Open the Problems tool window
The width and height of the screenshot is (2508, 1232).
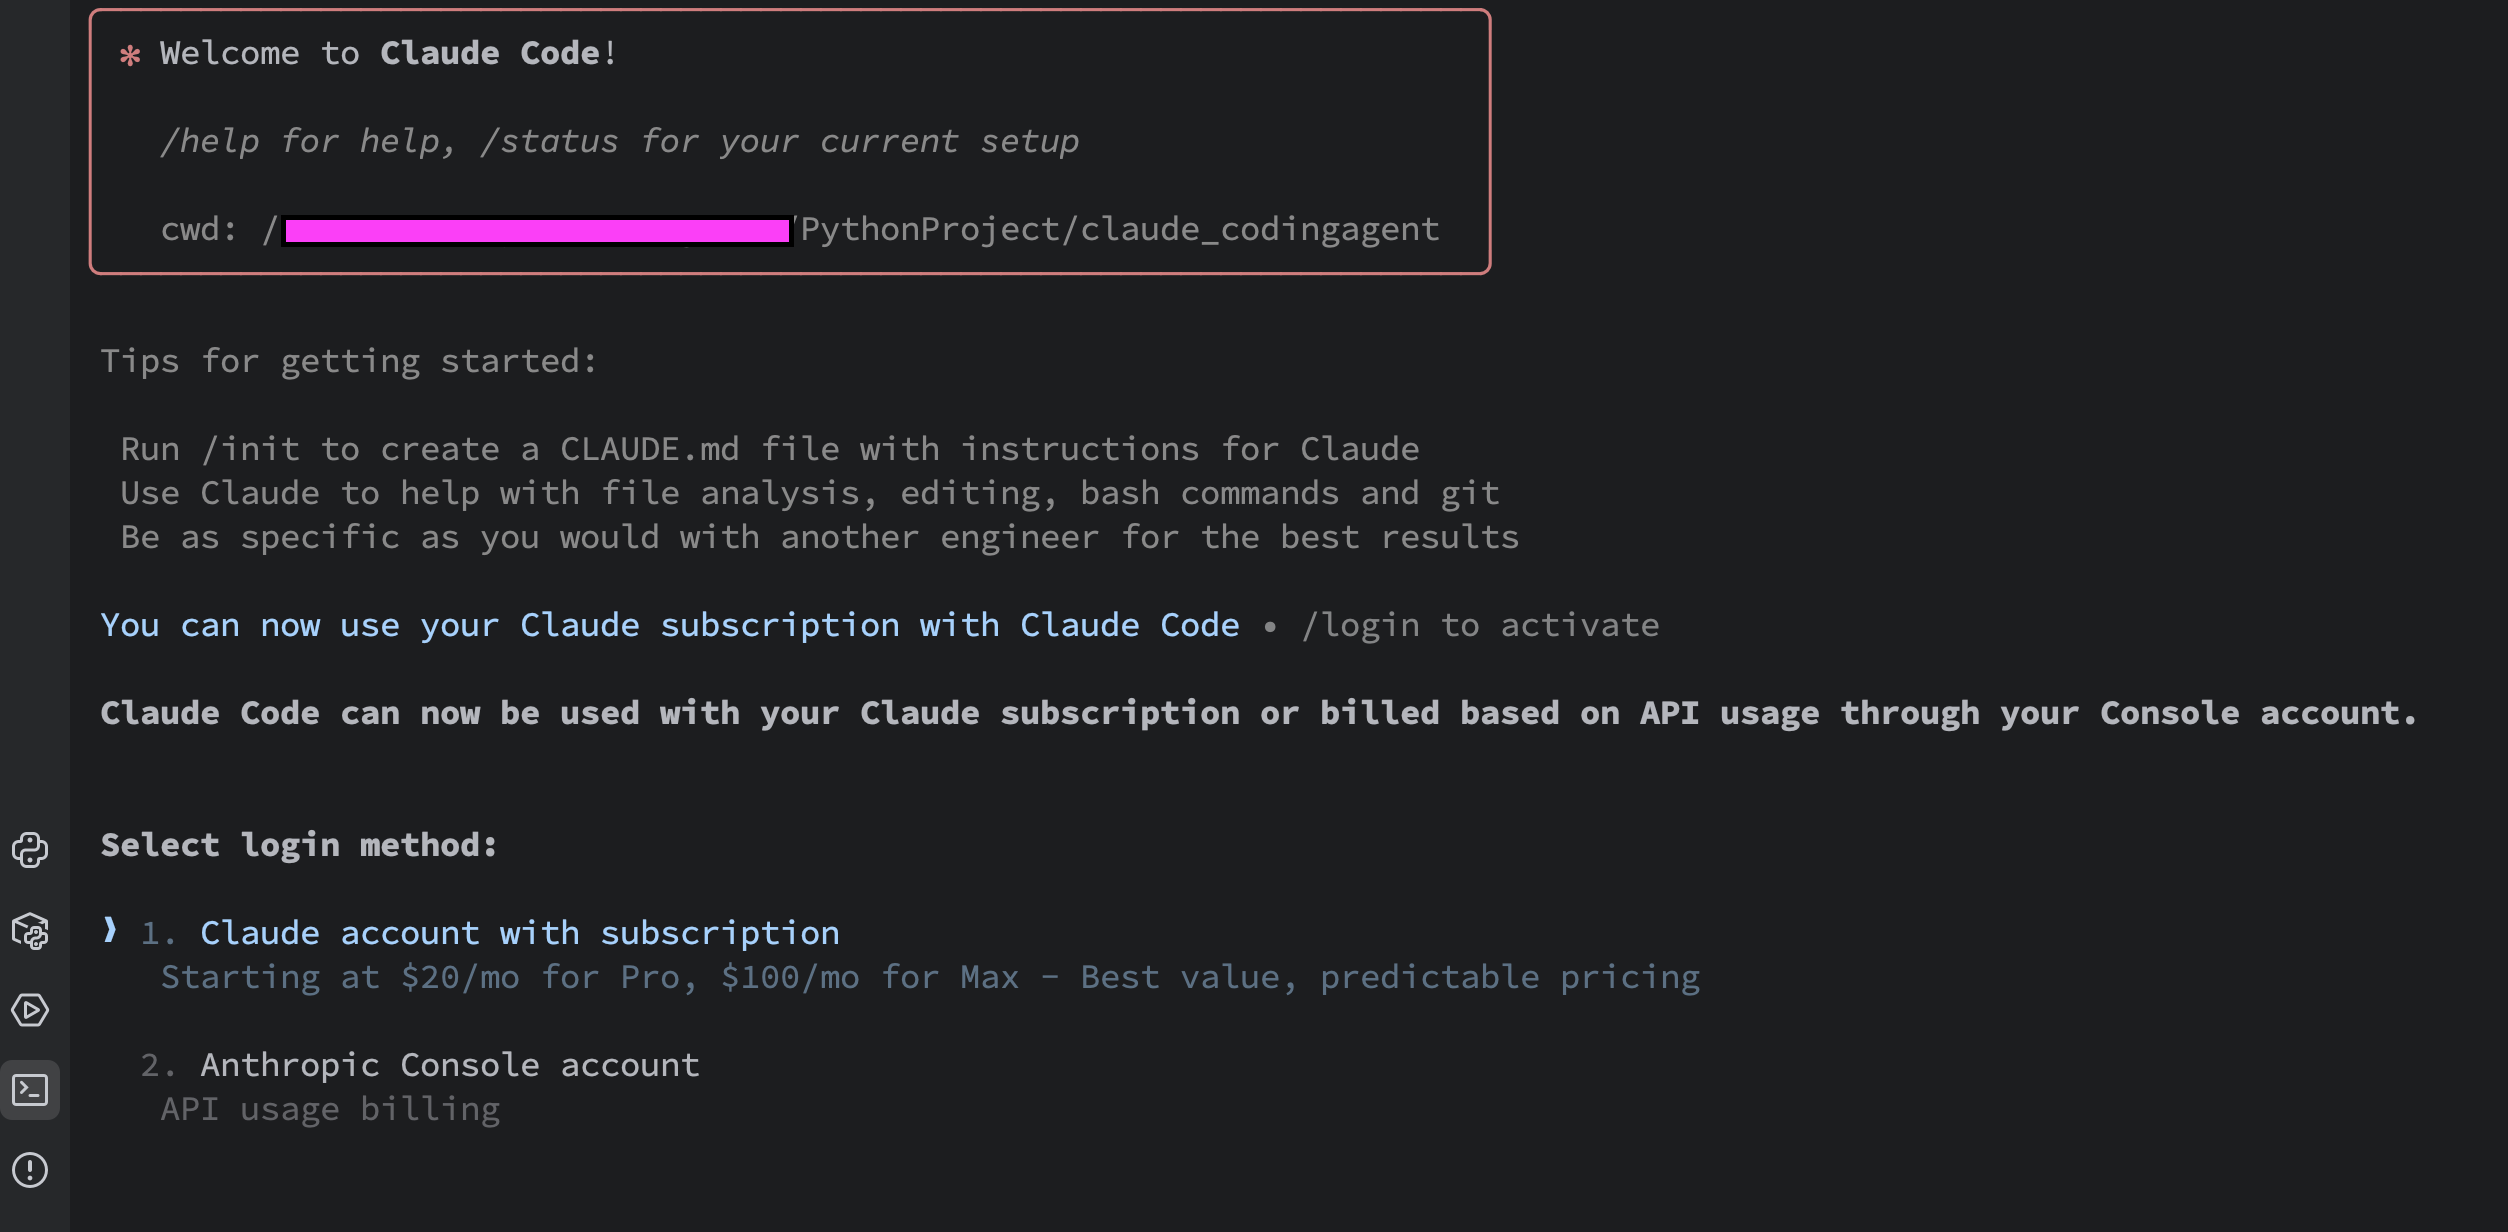click(30, 1169)
